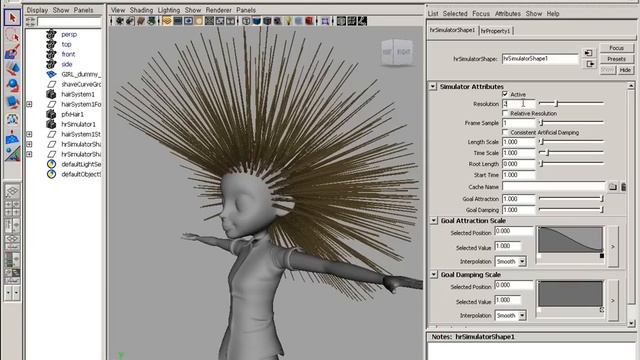The image size is (640, 360).
Task: Open the Lighting menu in viewport
Action: [169, 10]
